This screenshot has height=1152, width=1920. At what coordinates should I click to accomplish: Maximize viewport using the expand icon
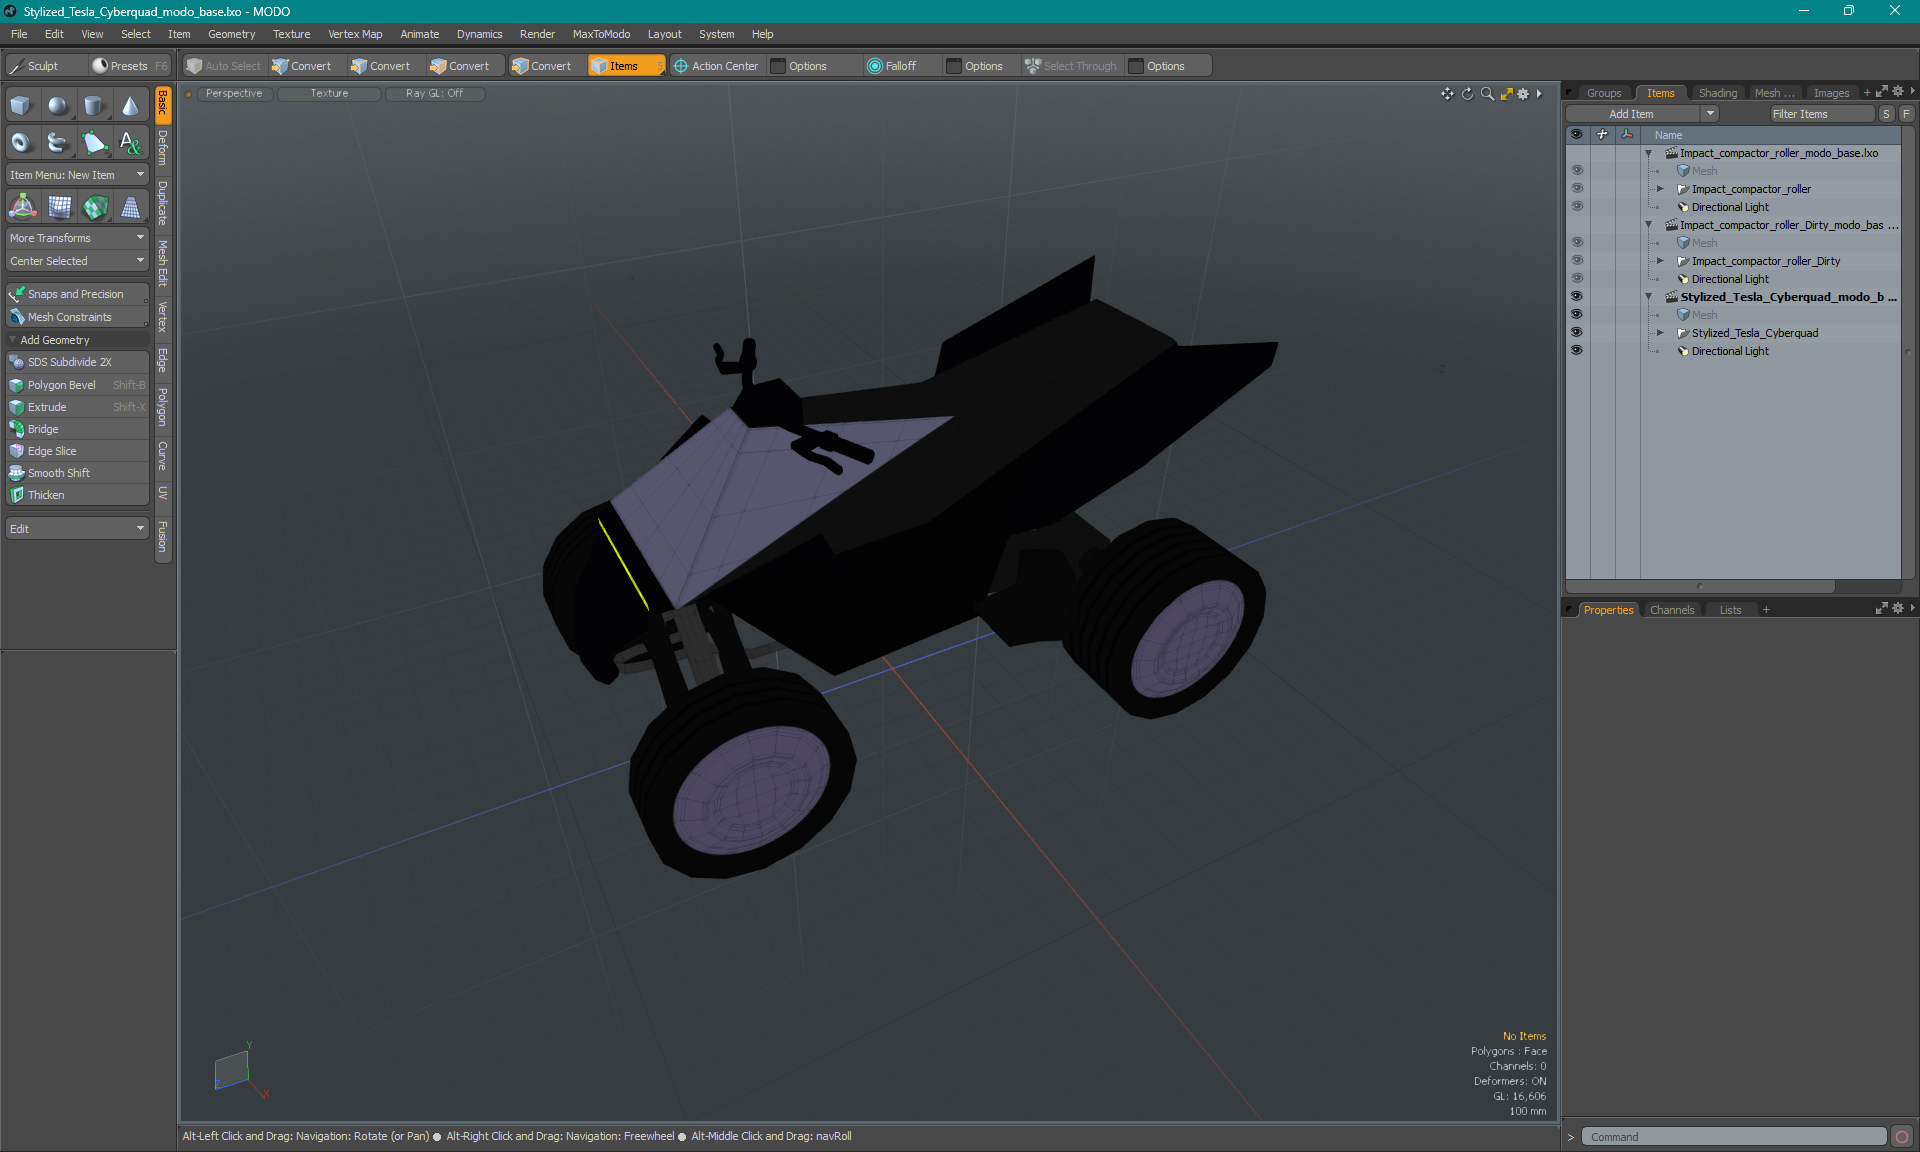point(1506,94)
